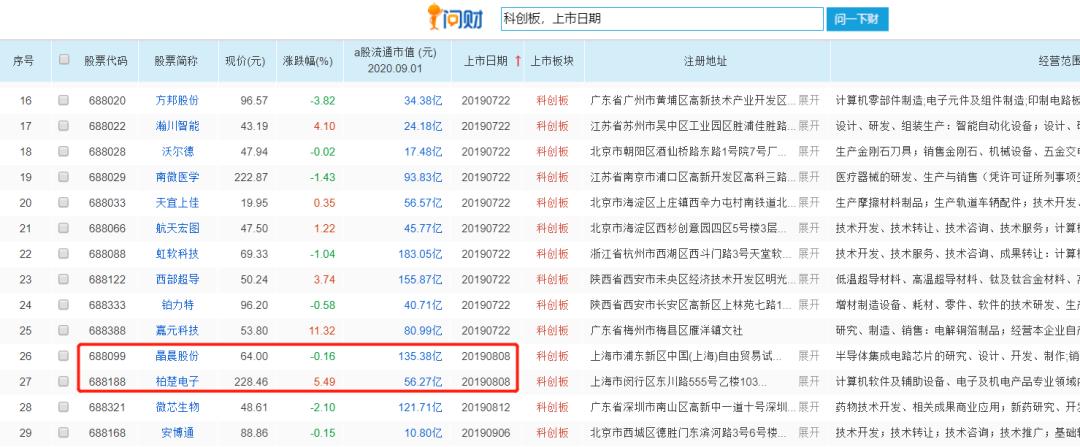Click the 上市板块 column header

pos(552,61)
